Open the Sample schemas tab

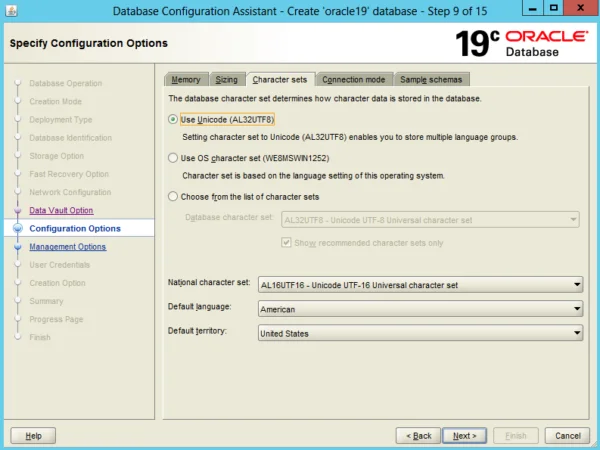(x=431, y=80)
